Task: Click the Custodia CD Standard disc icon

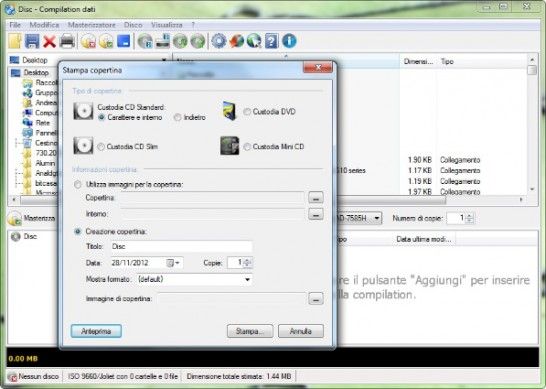Action: coord(83,111)
